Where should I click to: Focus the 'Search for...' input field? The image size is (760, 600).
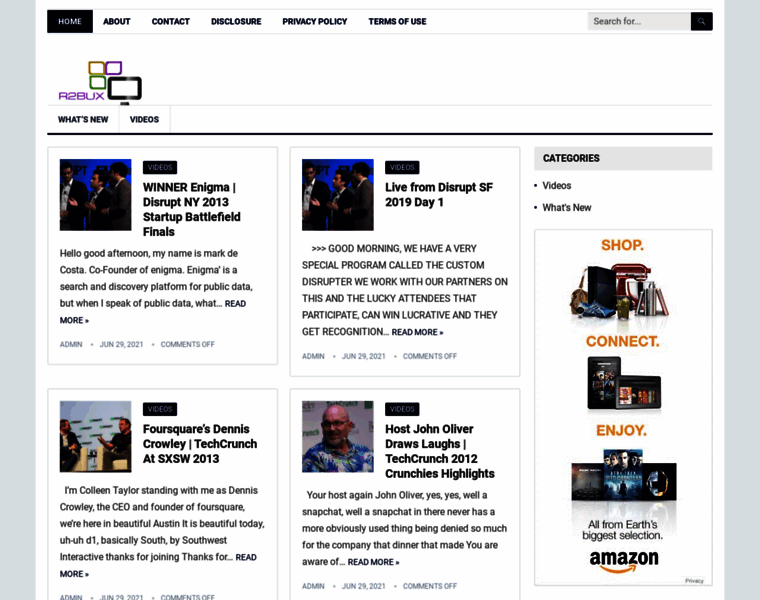639,21
